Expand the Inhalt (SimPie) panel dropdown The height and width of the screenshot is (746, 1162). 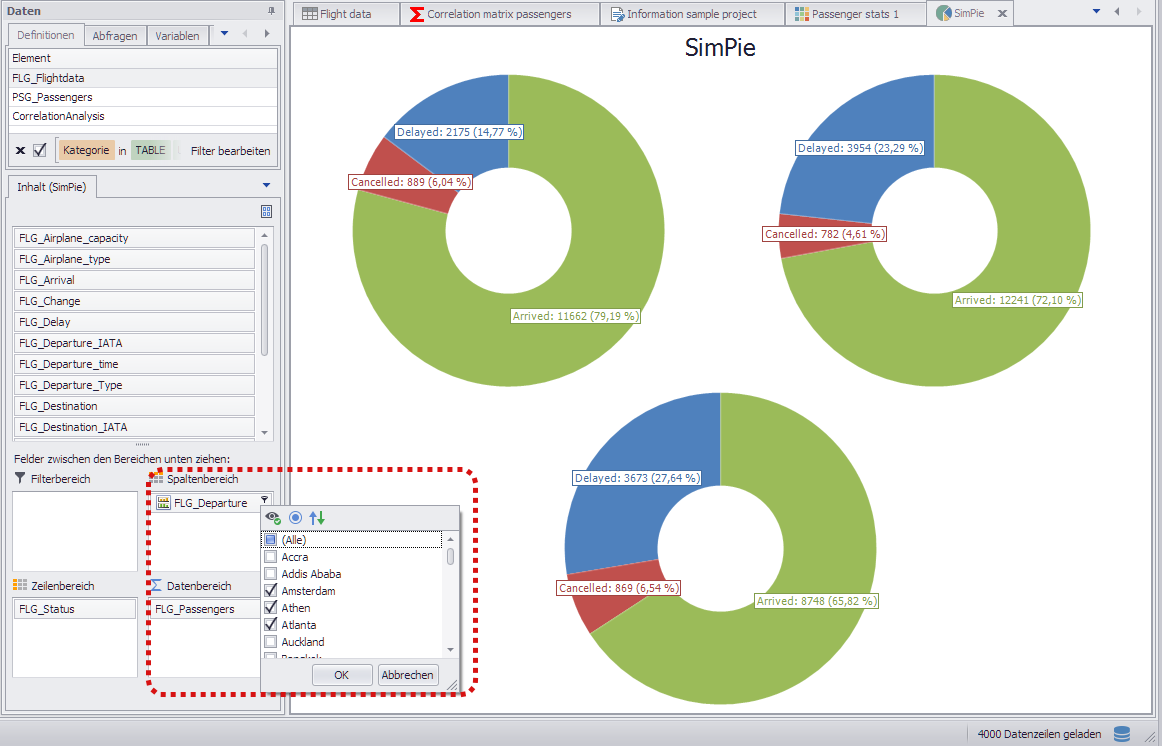click(x=266, y=185)
